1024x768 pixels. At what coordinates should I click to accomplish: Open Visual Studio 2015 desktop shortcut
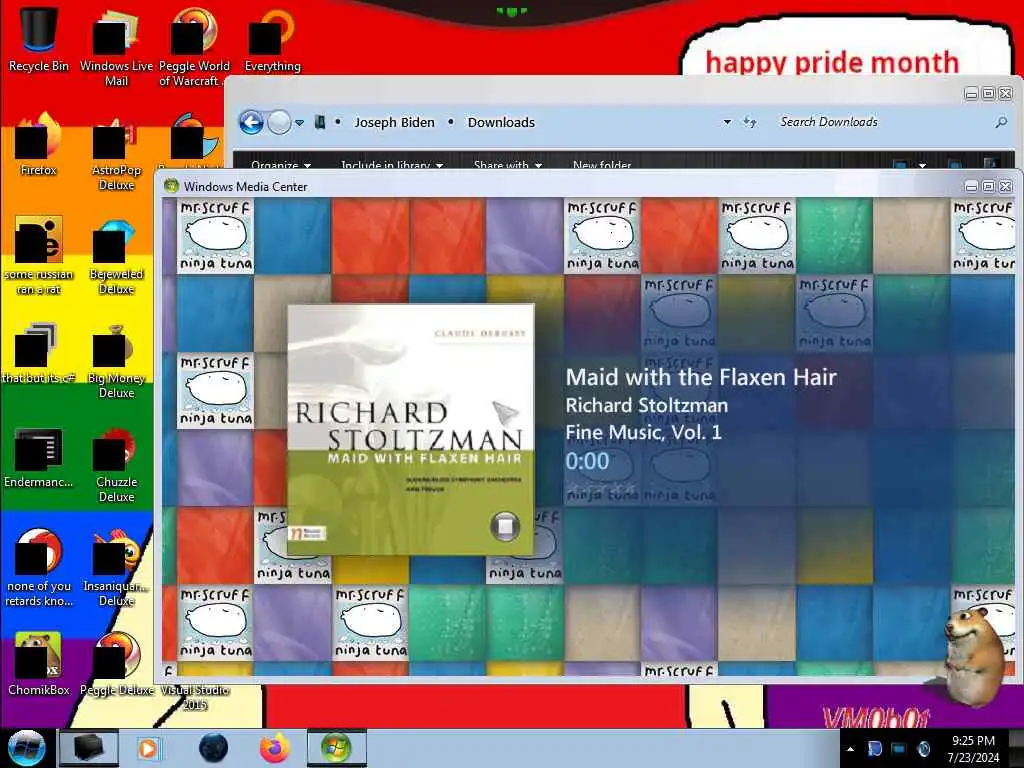[x=195, y=697]
